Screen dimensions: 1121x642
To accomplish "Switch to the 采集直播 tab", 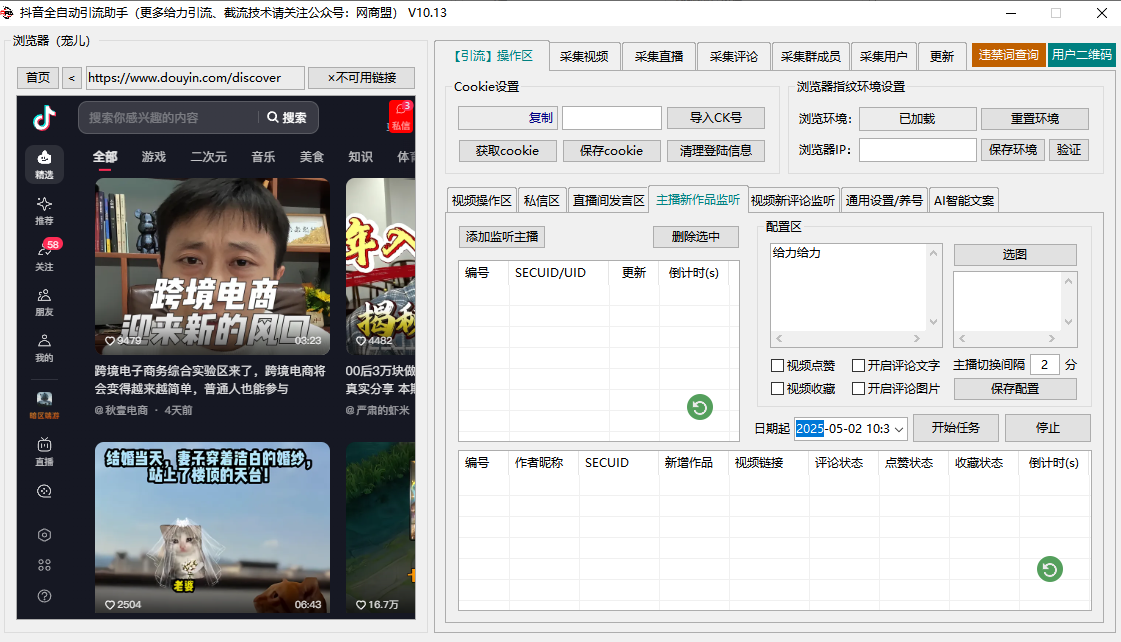I will click(658, 56).
